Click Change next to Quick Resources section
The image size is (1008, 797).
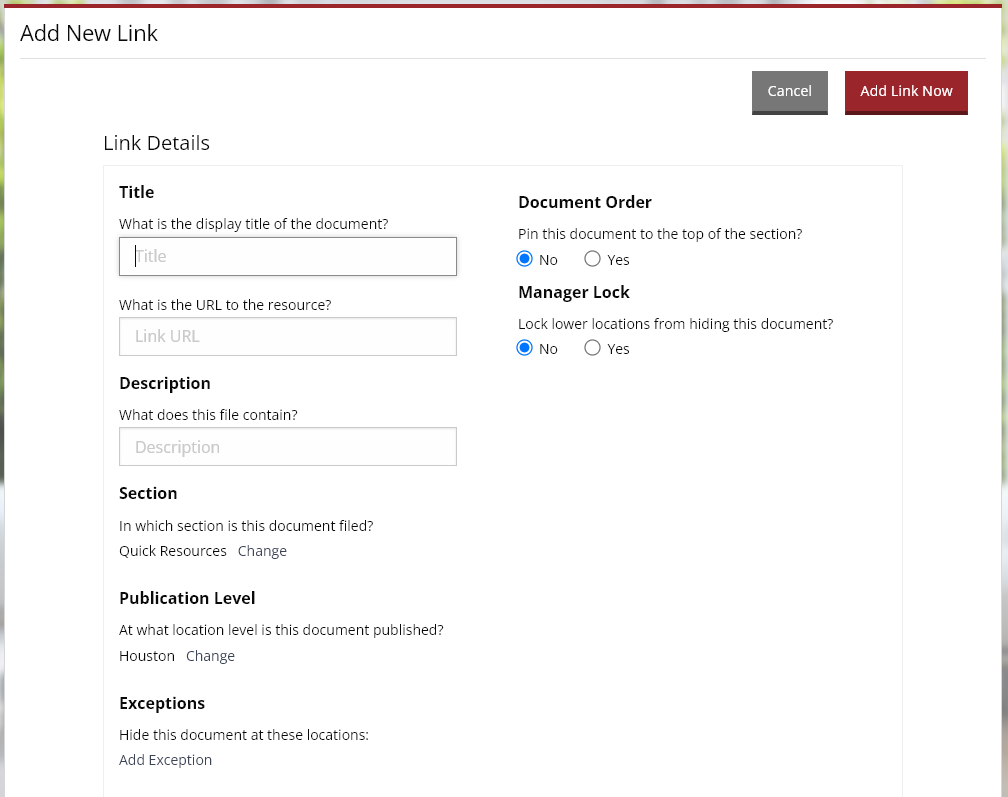coord(262,550)
